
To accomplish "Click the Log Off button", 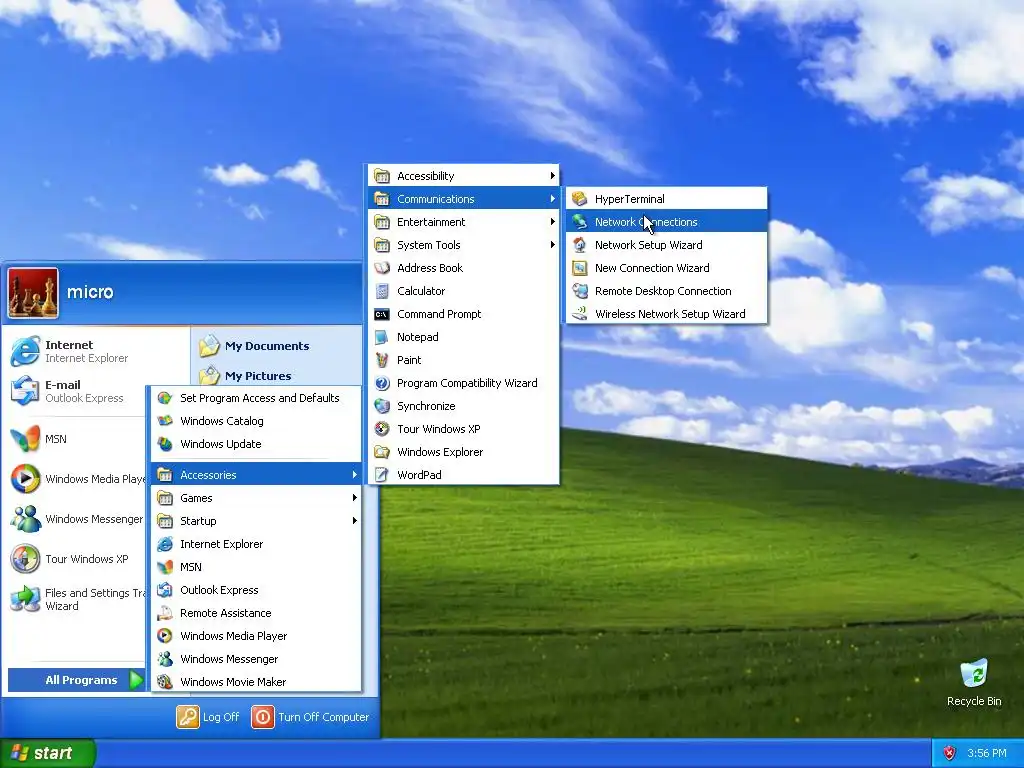I will click(x=208, y=716).
